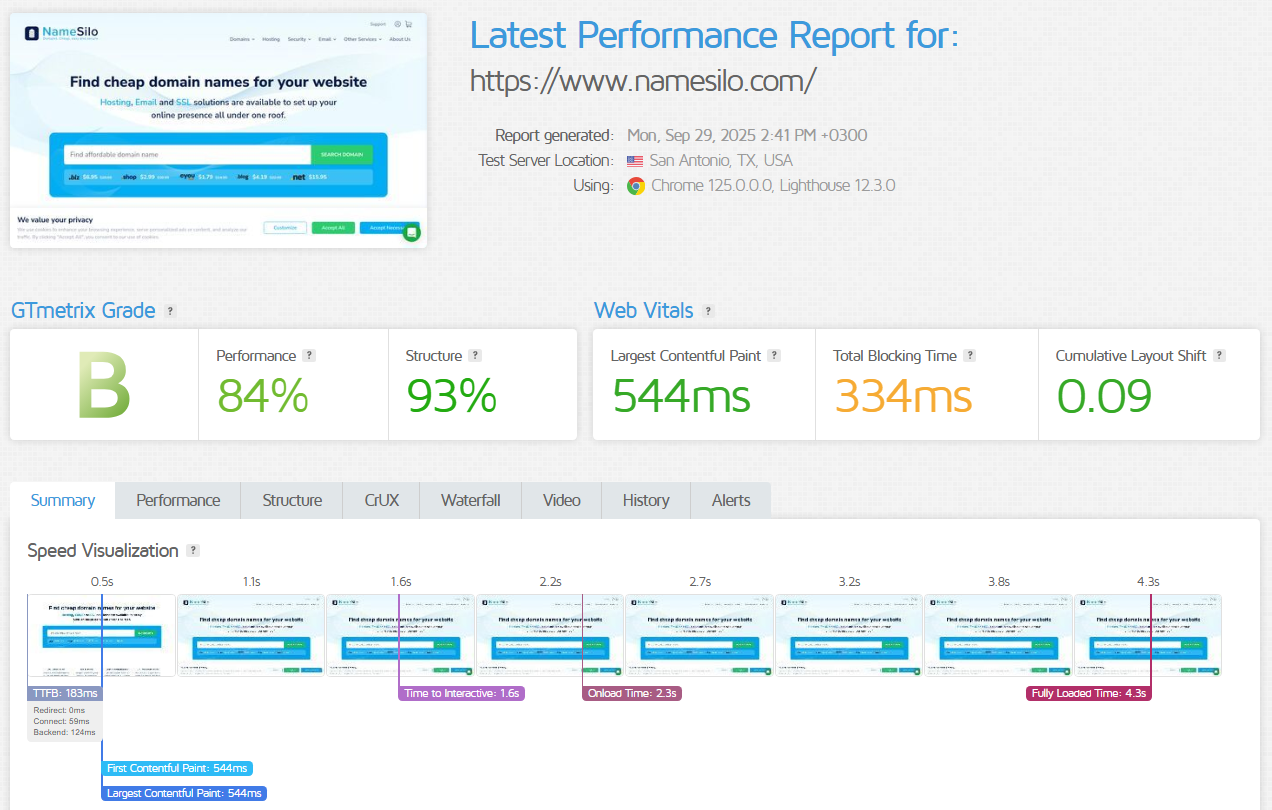Screen dimensions: 1272x810
Task: Select the 1.6s filmstrip frame
Action: 400,635
